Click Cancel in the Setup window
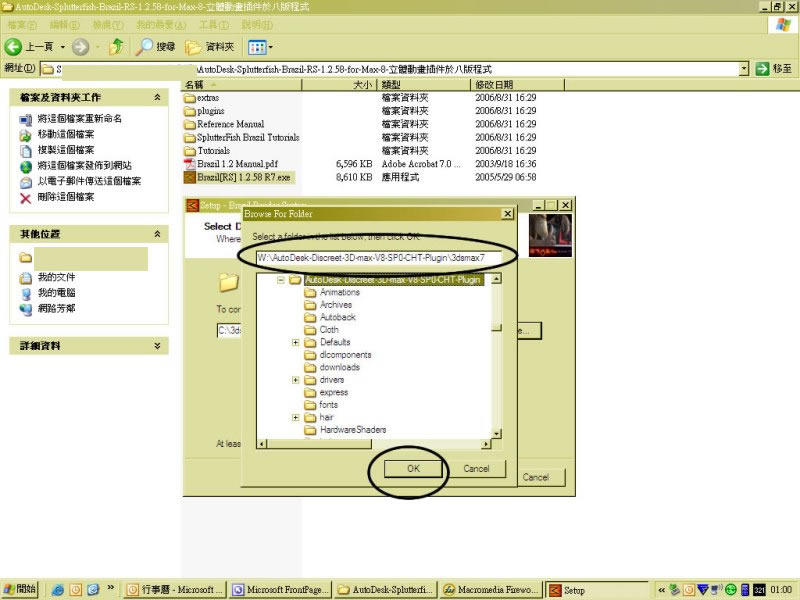 pyautogui.click(x=536, y=478)
